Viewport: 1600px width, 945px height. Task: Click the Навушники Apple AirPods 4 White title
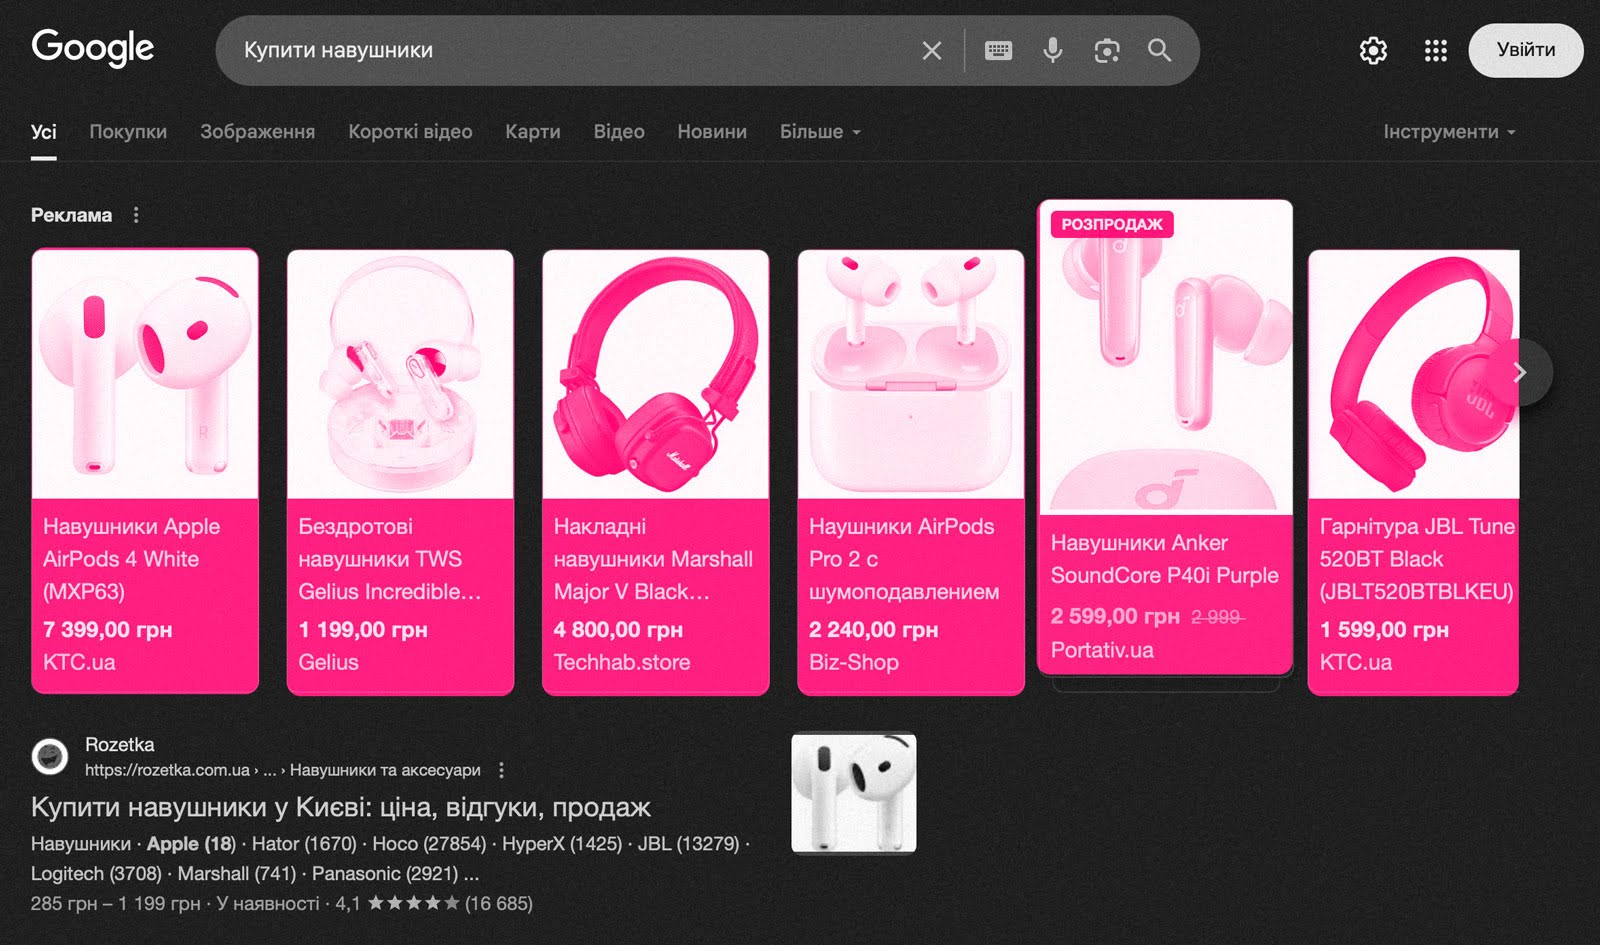(131, 559)
